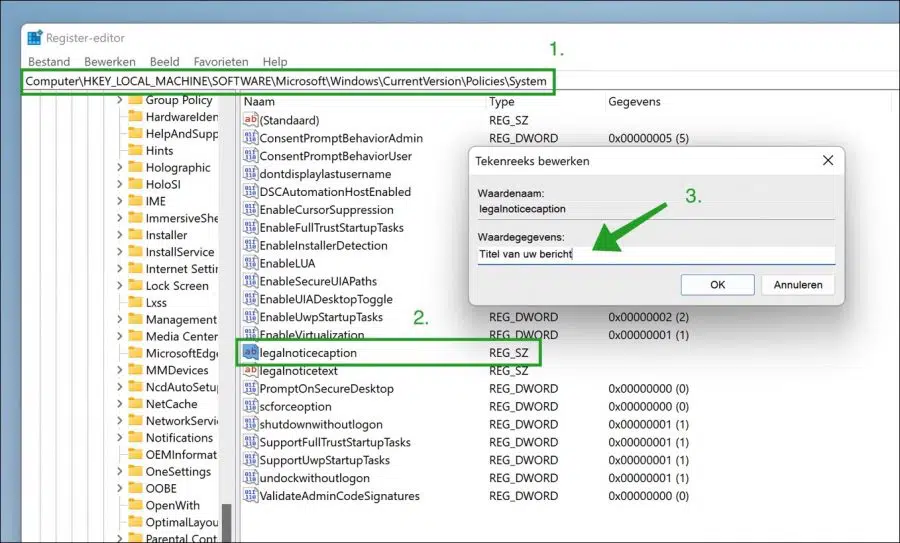Click the SupportUwpStartupTasks DWORD icon

(x=250, y=459)
